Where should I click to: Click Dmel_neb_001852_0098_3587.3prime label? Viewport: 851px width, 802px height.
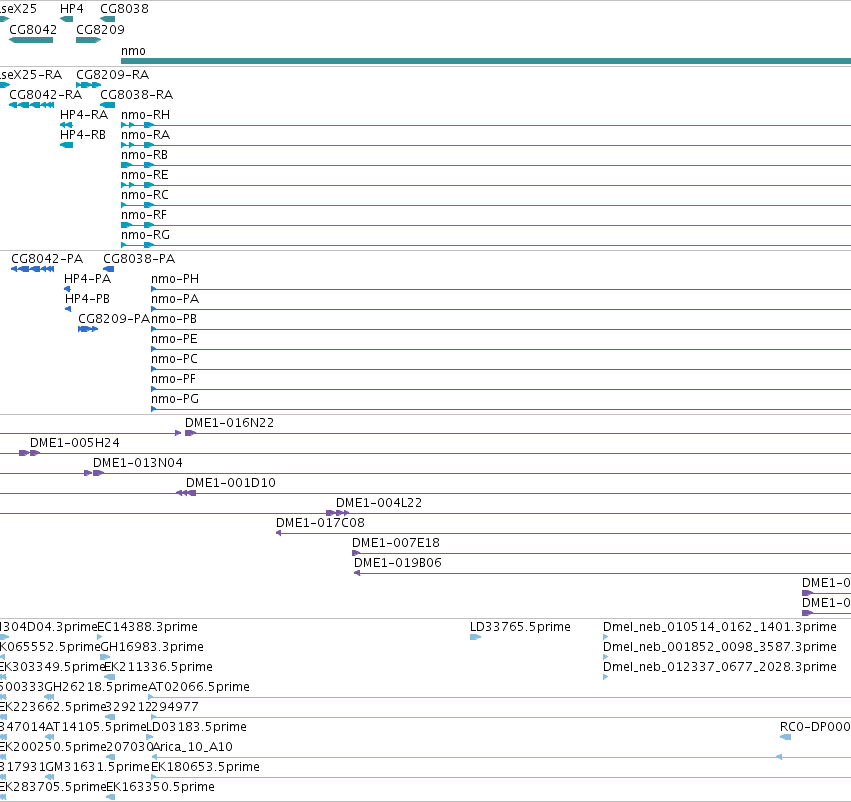click(720, 647)
